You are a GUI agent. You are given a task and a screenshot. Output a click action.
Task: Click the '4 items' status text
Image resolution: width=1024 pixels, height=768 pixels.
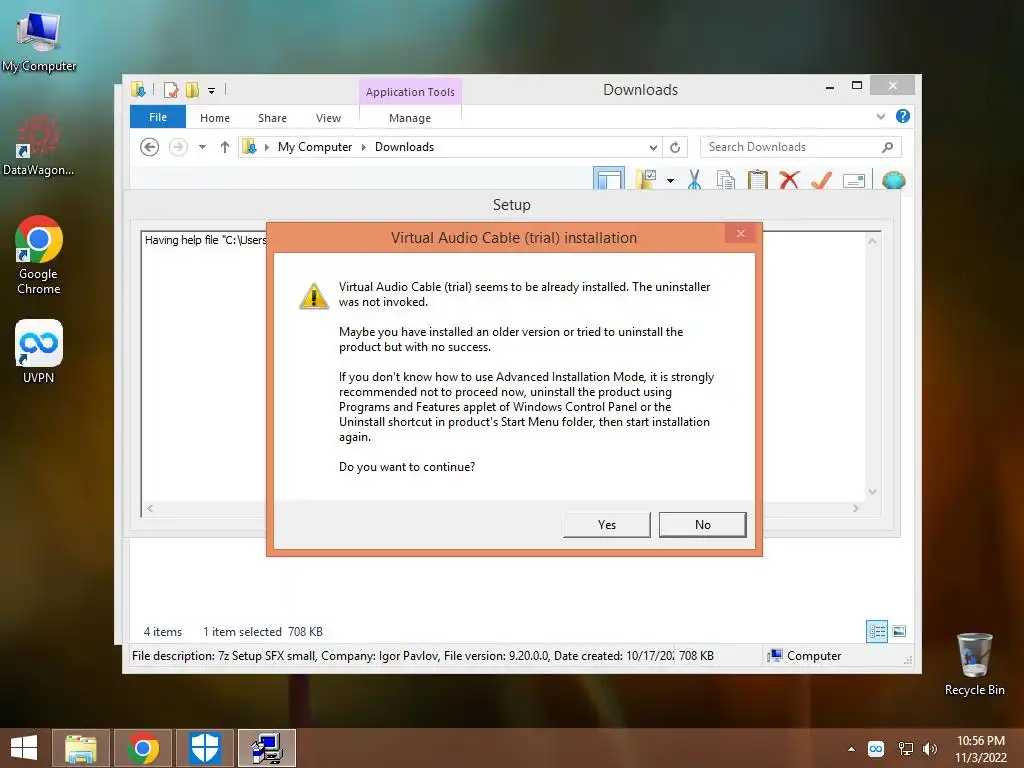163,632
